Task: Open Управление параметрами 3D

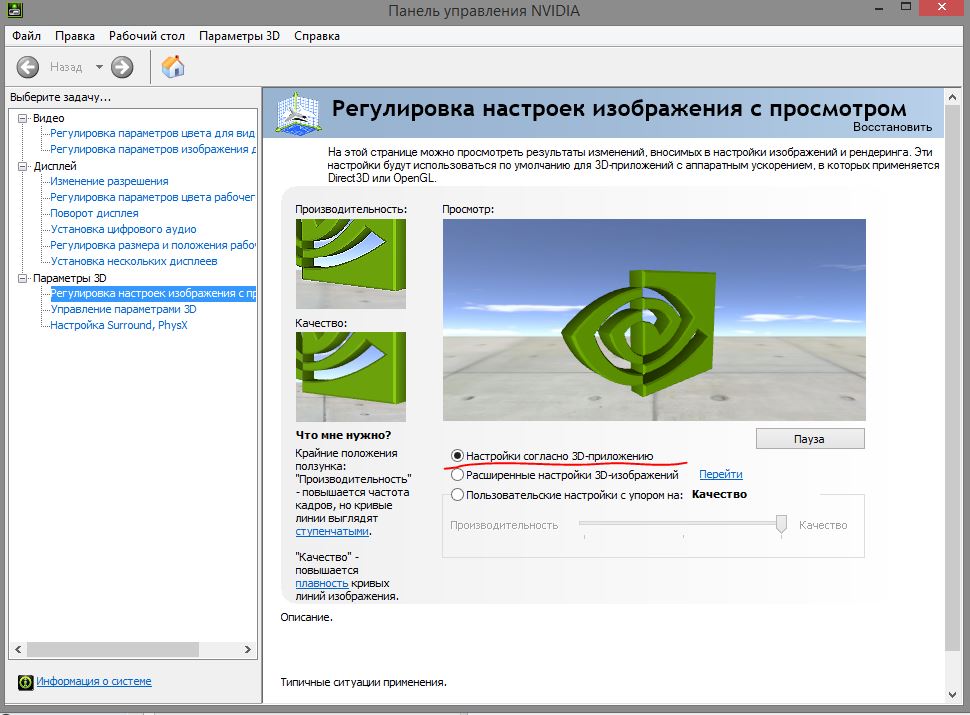Action: pyautogui.click(x=123, y=309)
